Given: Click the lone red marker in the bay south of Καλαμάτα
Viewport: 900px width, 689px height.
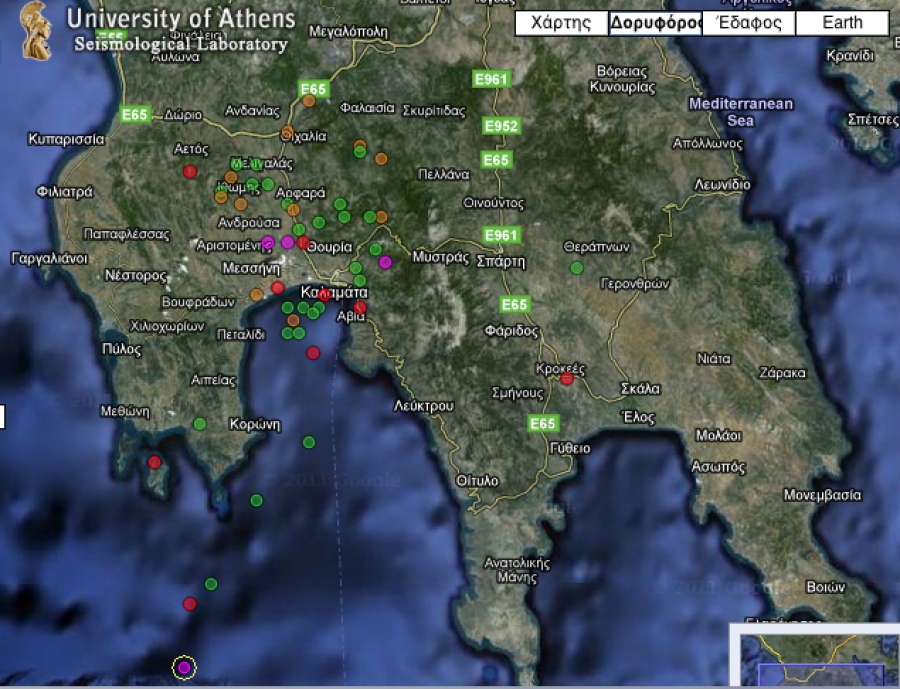Looking at the screenshot, I should [x=313, y=353].
